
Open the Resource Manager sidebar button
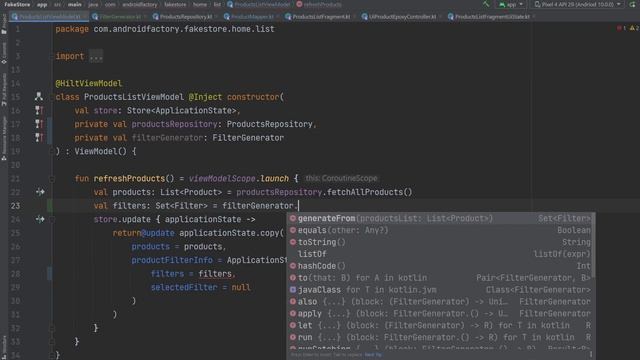[4, 138]
